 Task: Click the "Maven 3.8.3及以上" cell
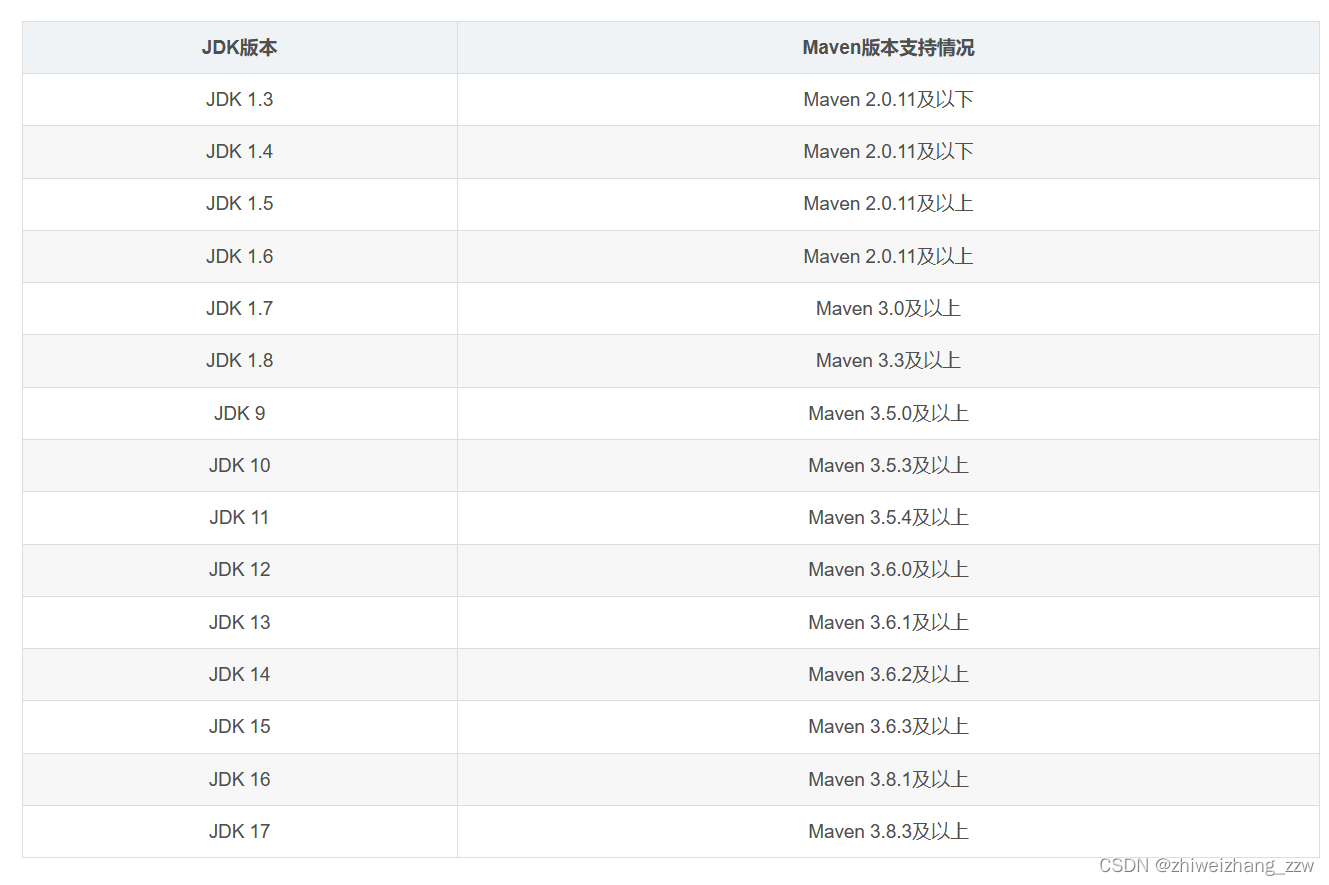[x=888, y=832]
